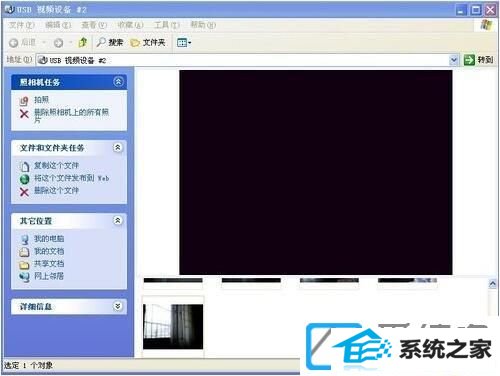Select the captured window photo thumbnail
The image size is (500, 376).
pyautogui.click(x=173, y=327)
